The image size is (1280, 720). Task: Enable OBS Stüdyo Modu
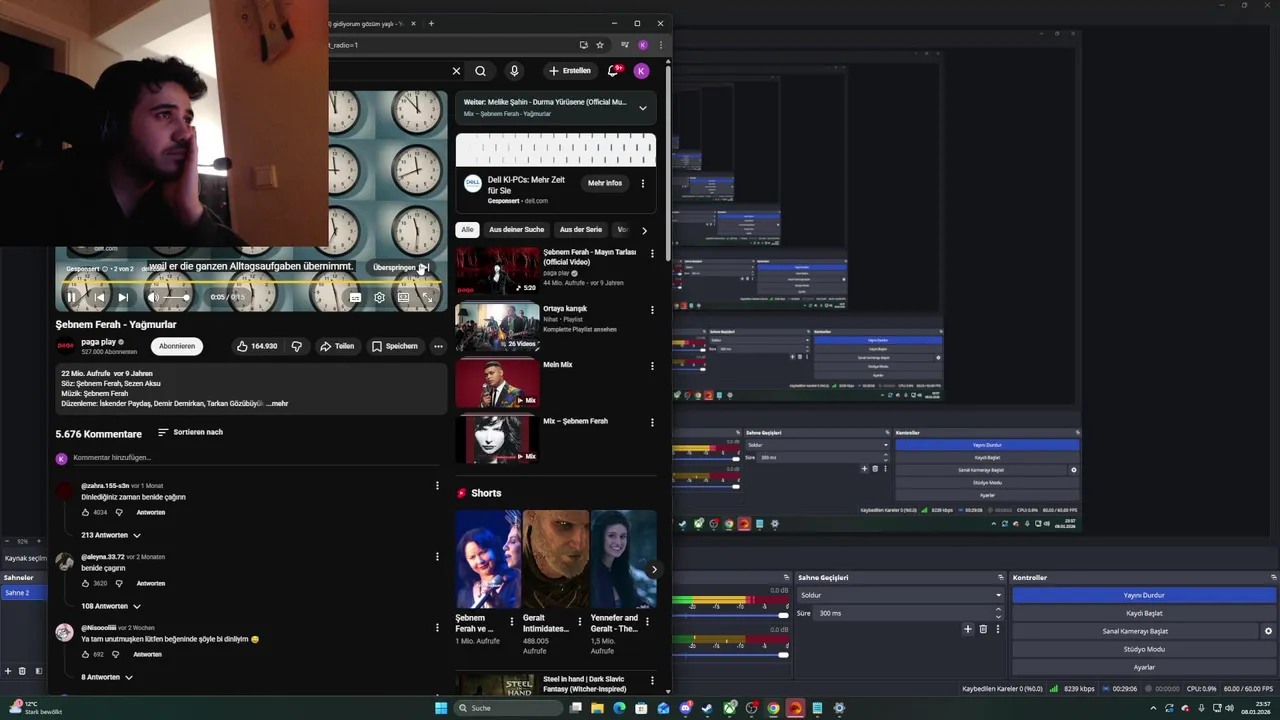point(1144,649)
